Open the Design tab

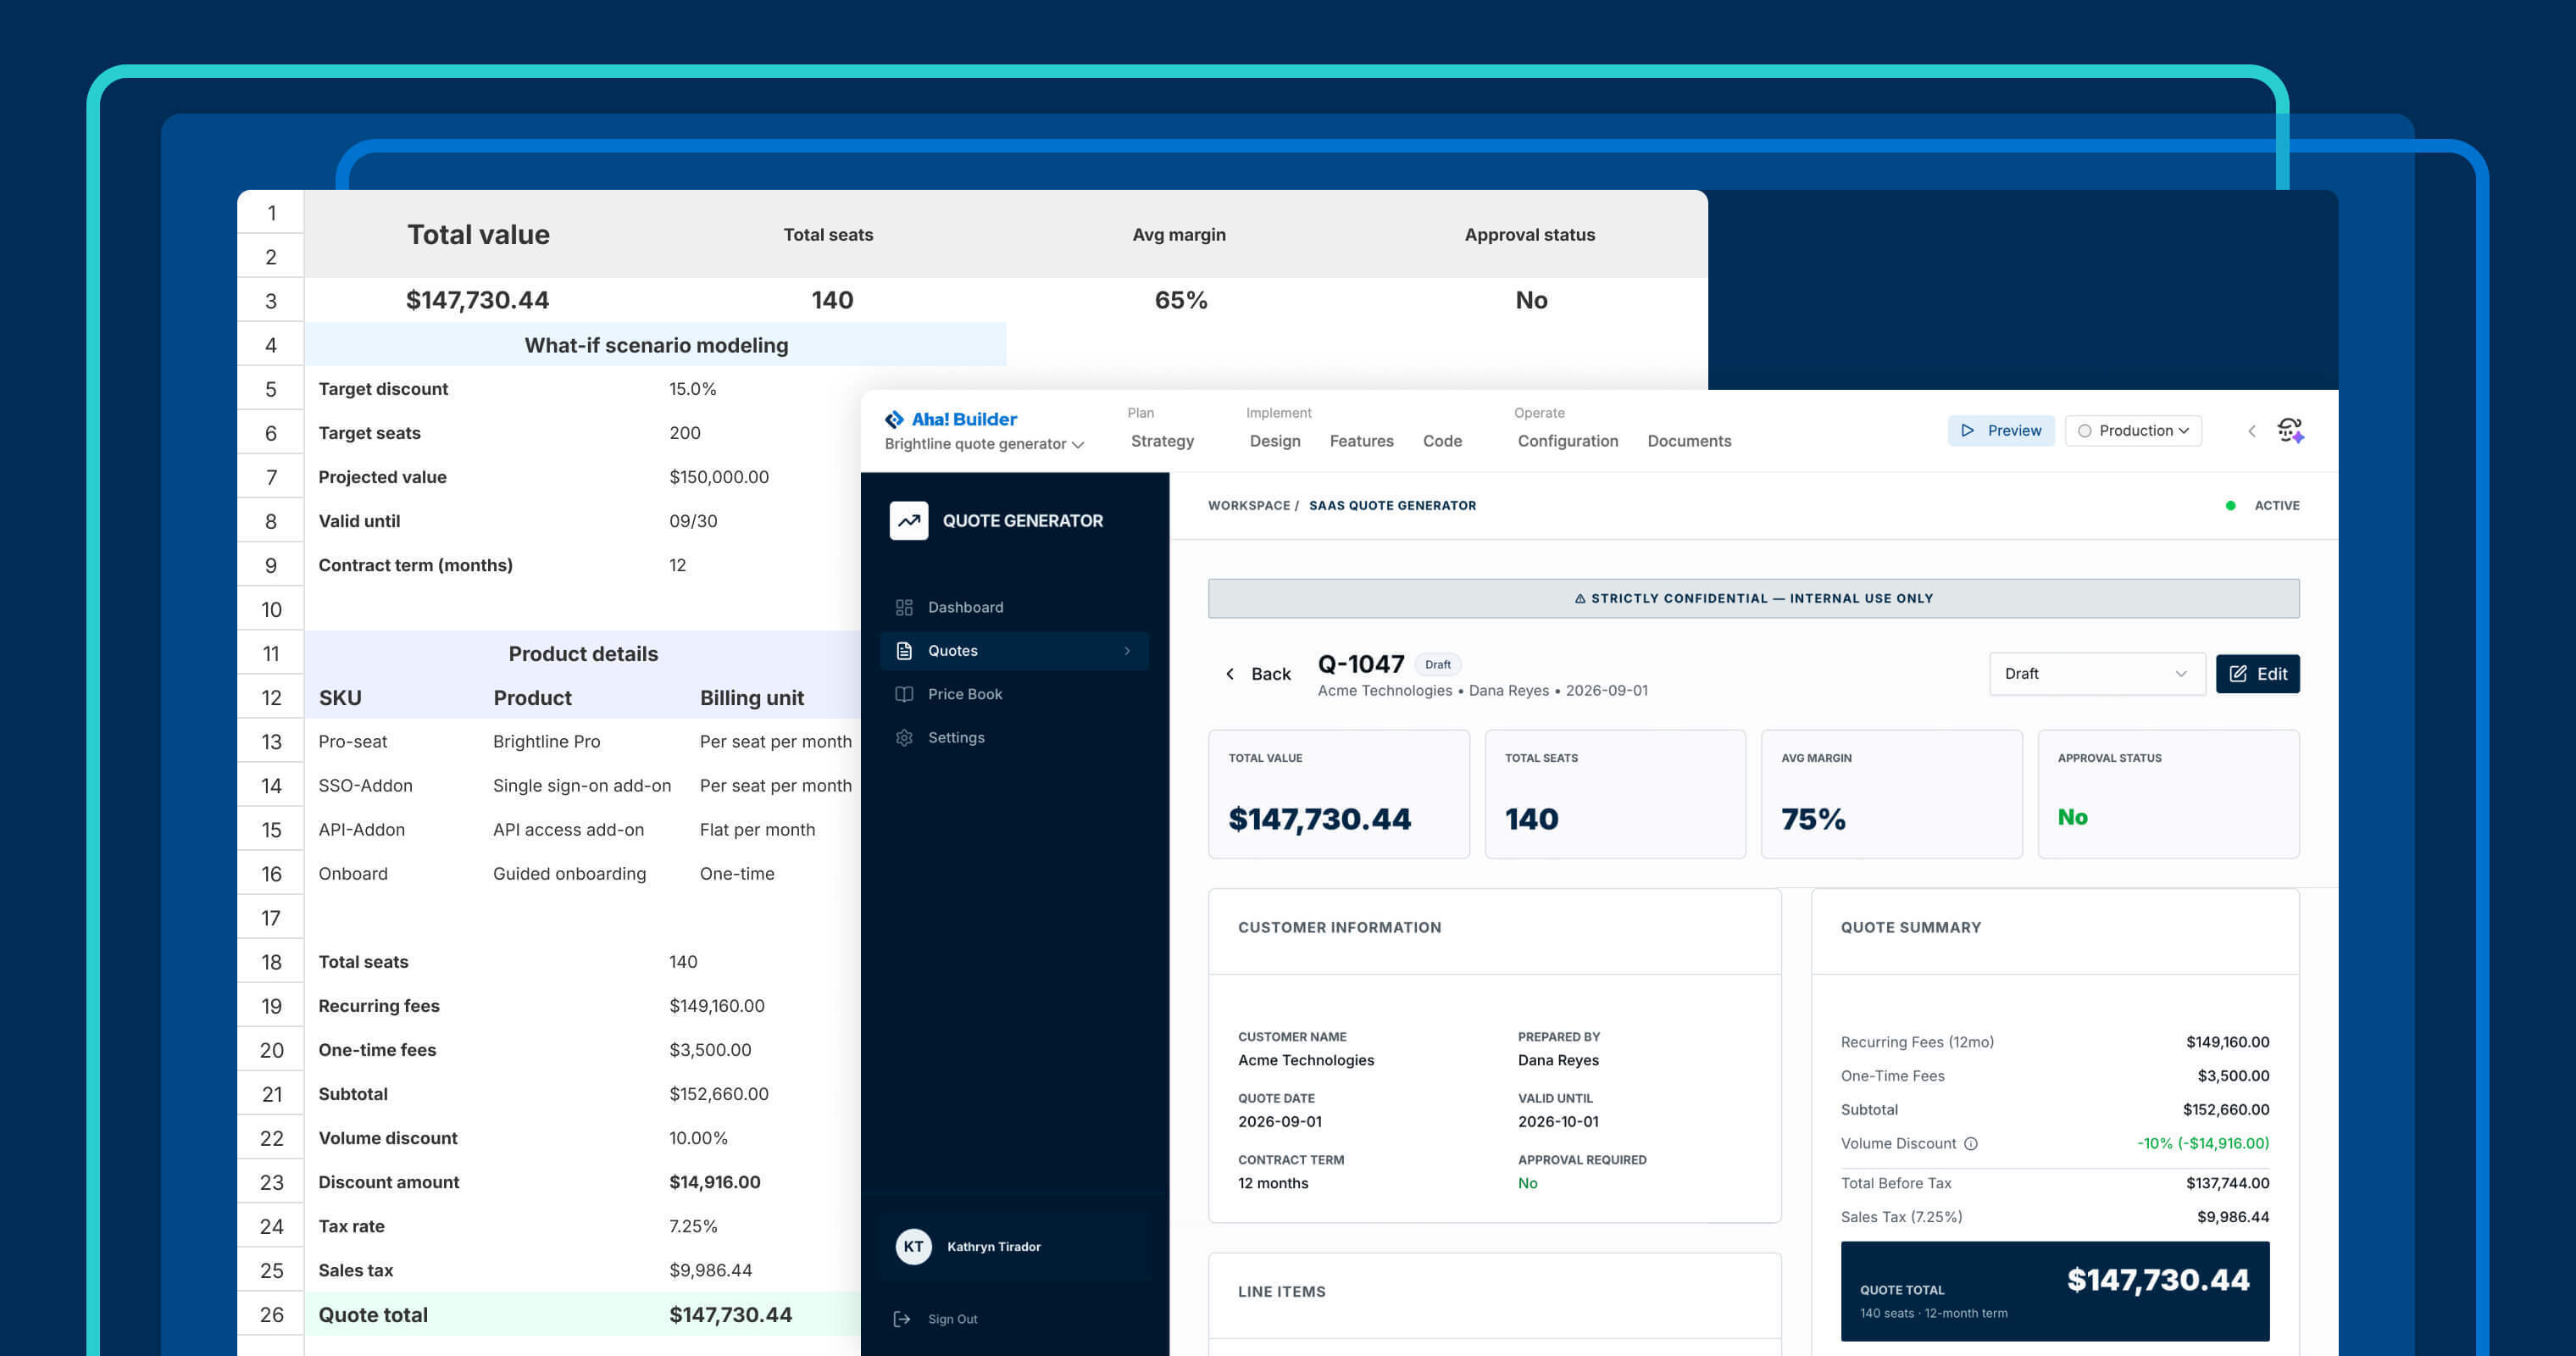pyautogui.click(x=1275, y=441)
